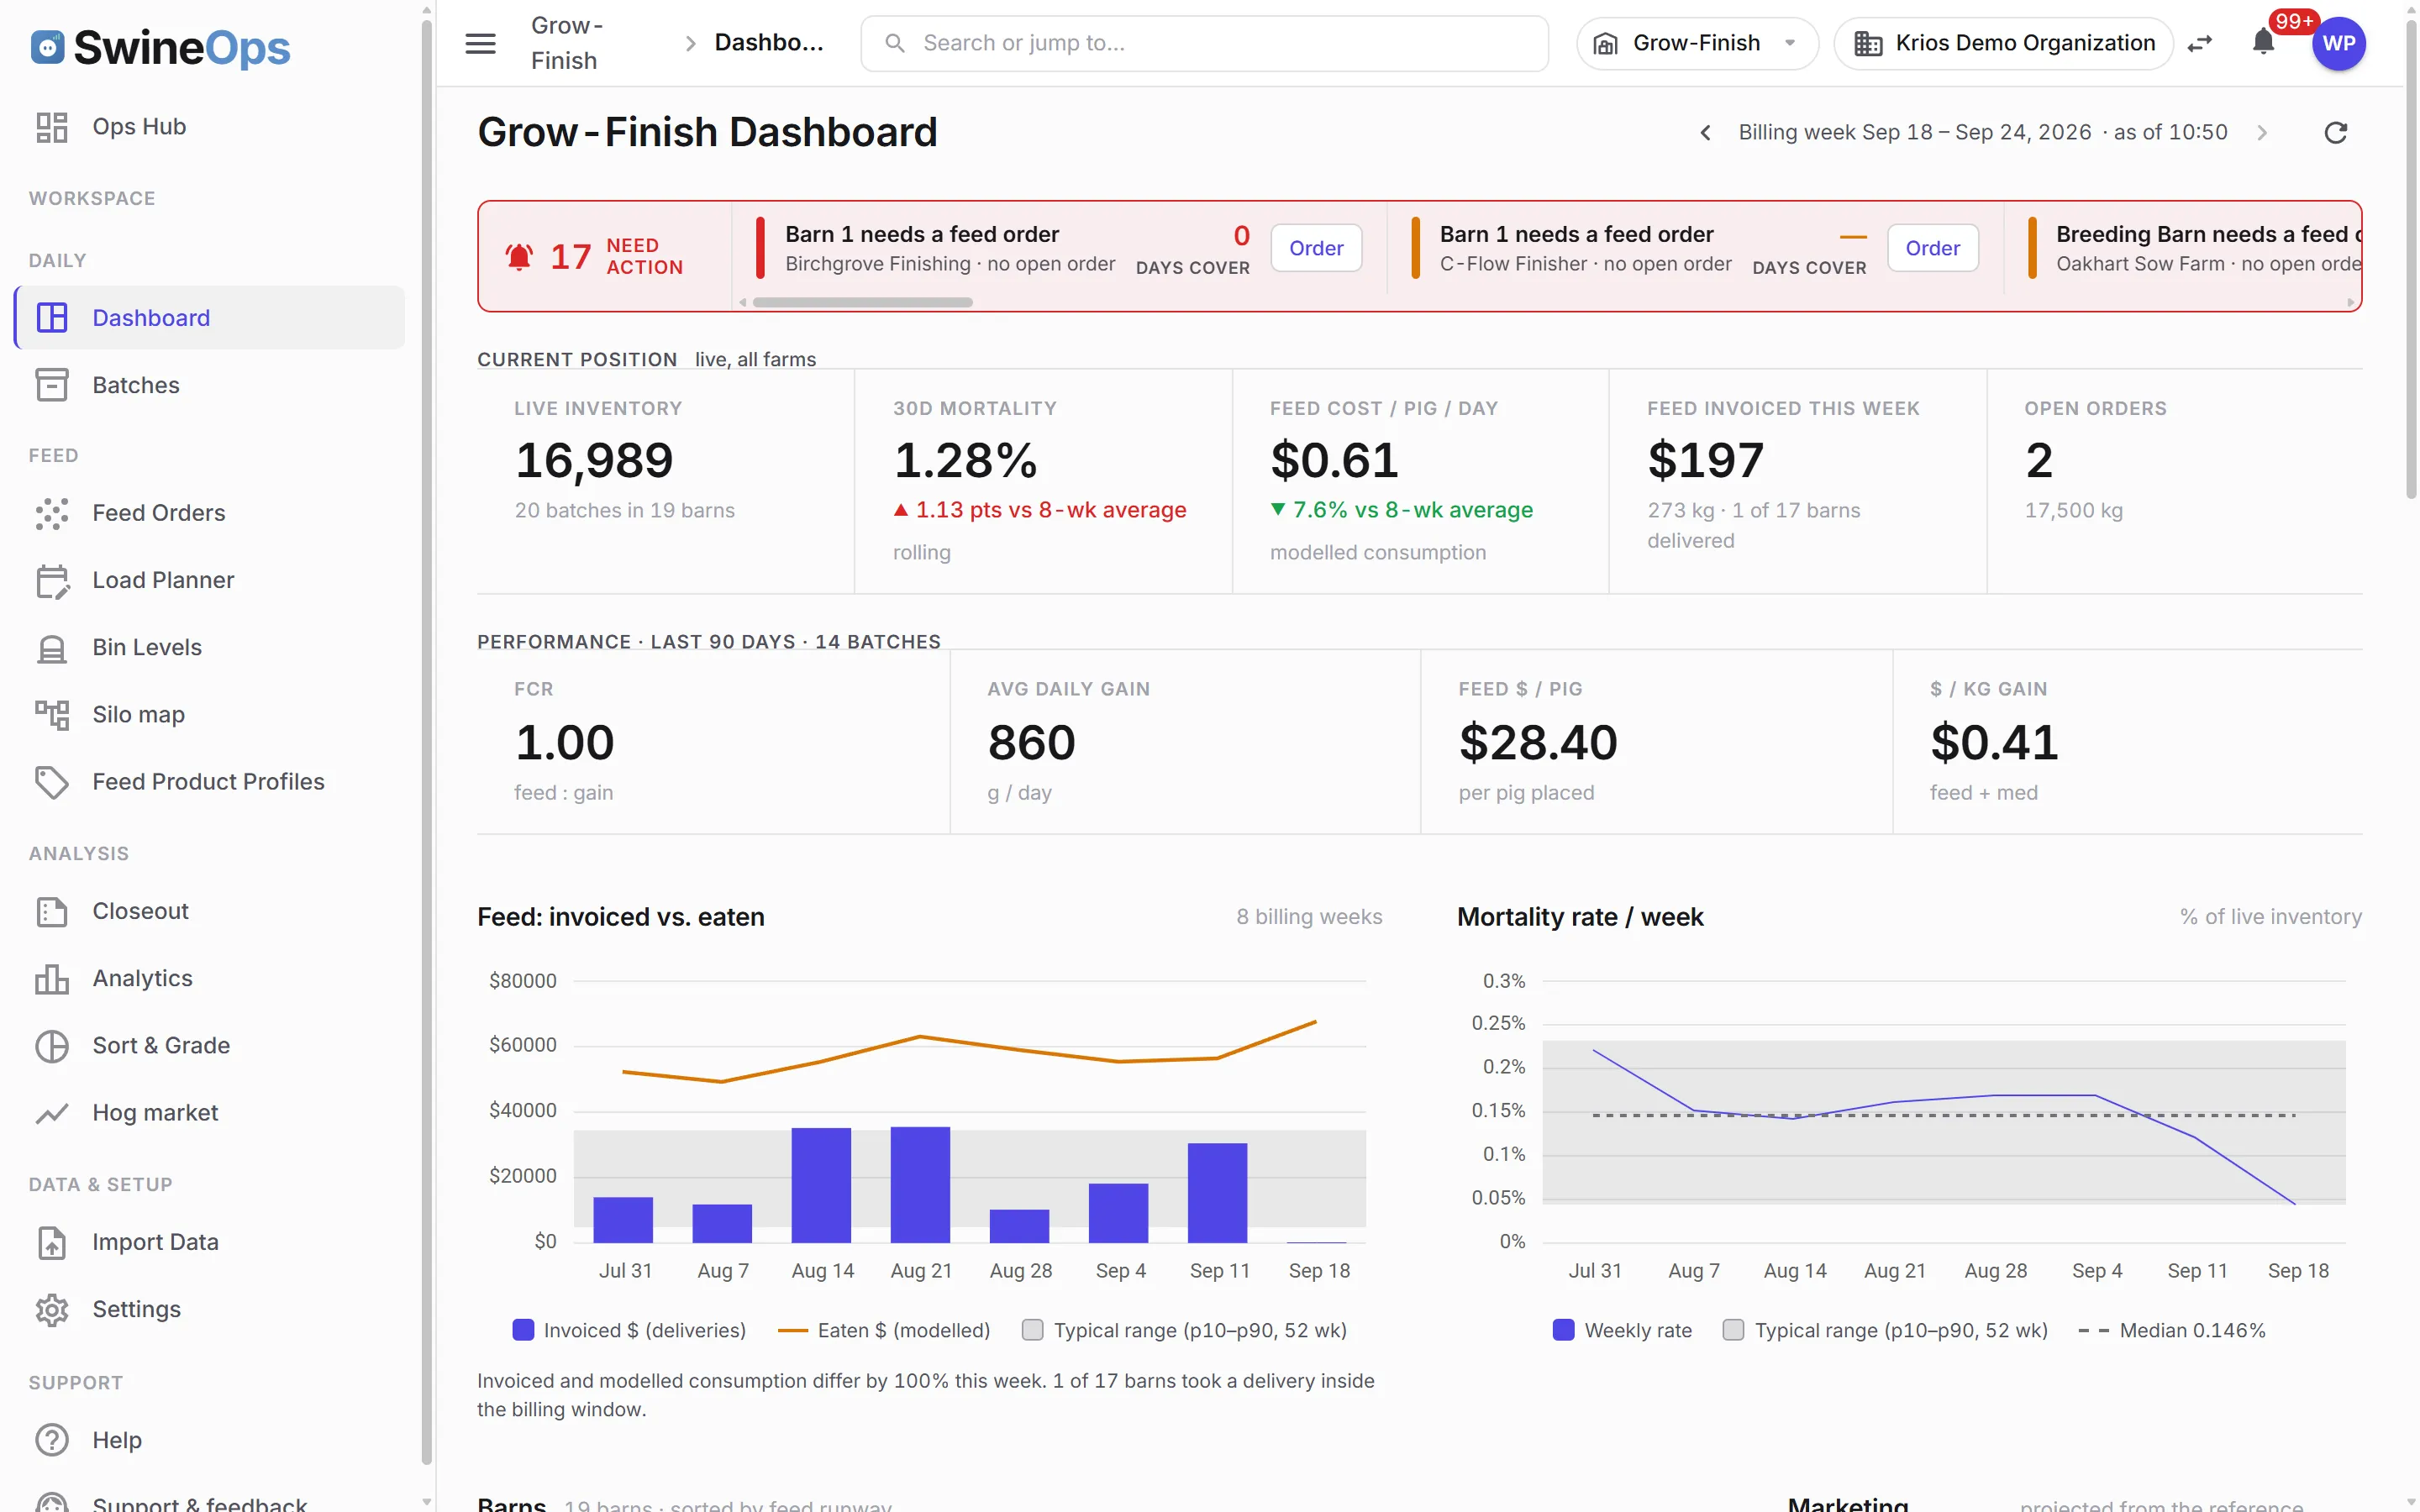The image size is (2420, 1512).
Task: Click the alerts horizontal scrollbar thumb
Action: [x=862, y=302]
